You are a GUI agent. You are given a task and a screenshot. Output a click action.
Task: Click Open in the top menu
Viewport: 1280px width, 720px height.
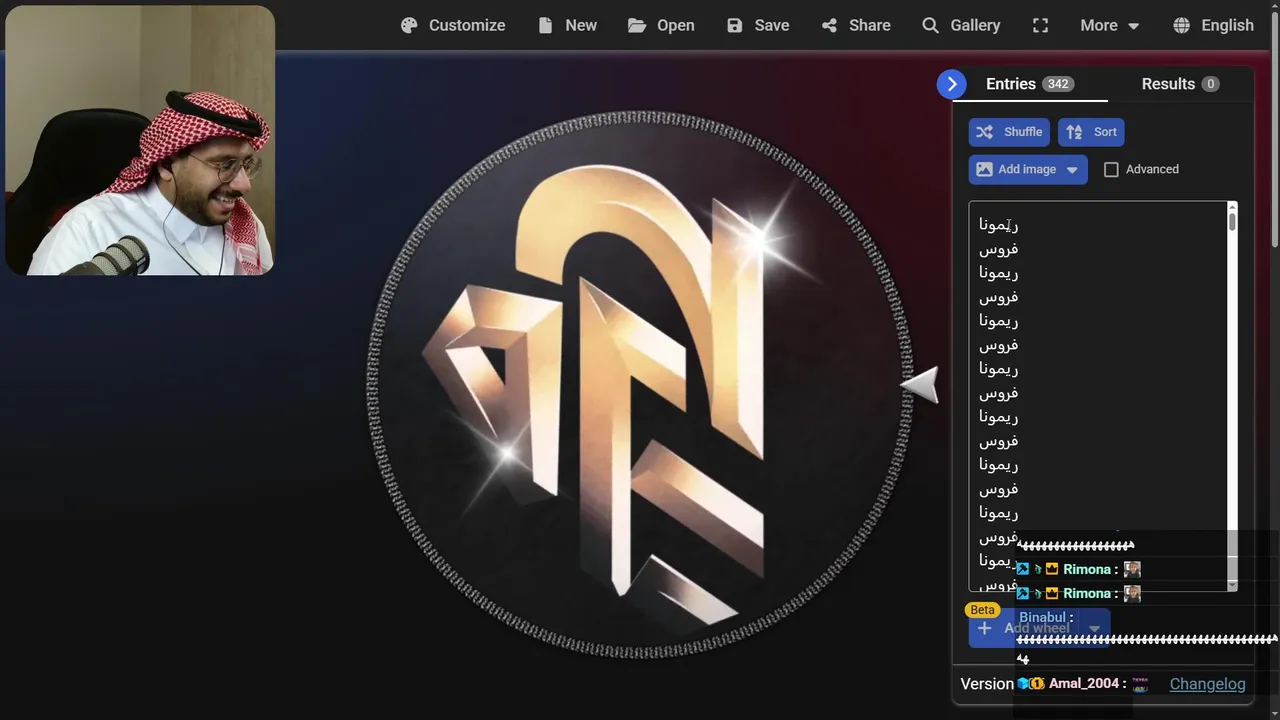661,25
